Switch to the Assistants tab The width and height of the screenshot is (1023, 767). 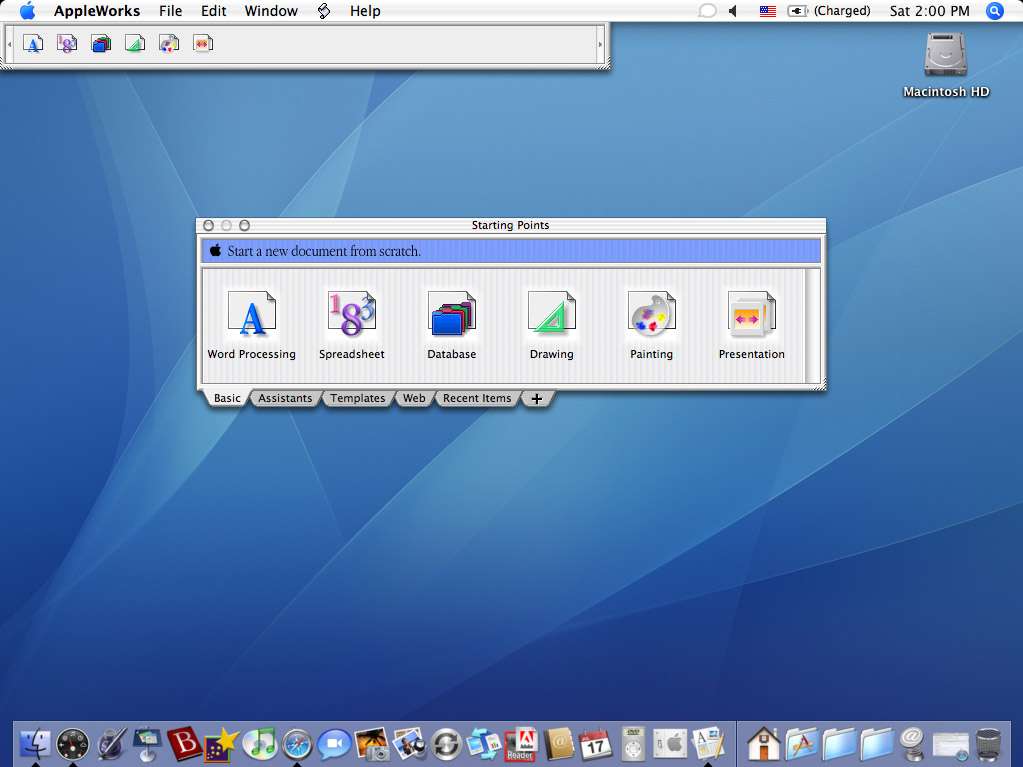(x=285, y=398)
